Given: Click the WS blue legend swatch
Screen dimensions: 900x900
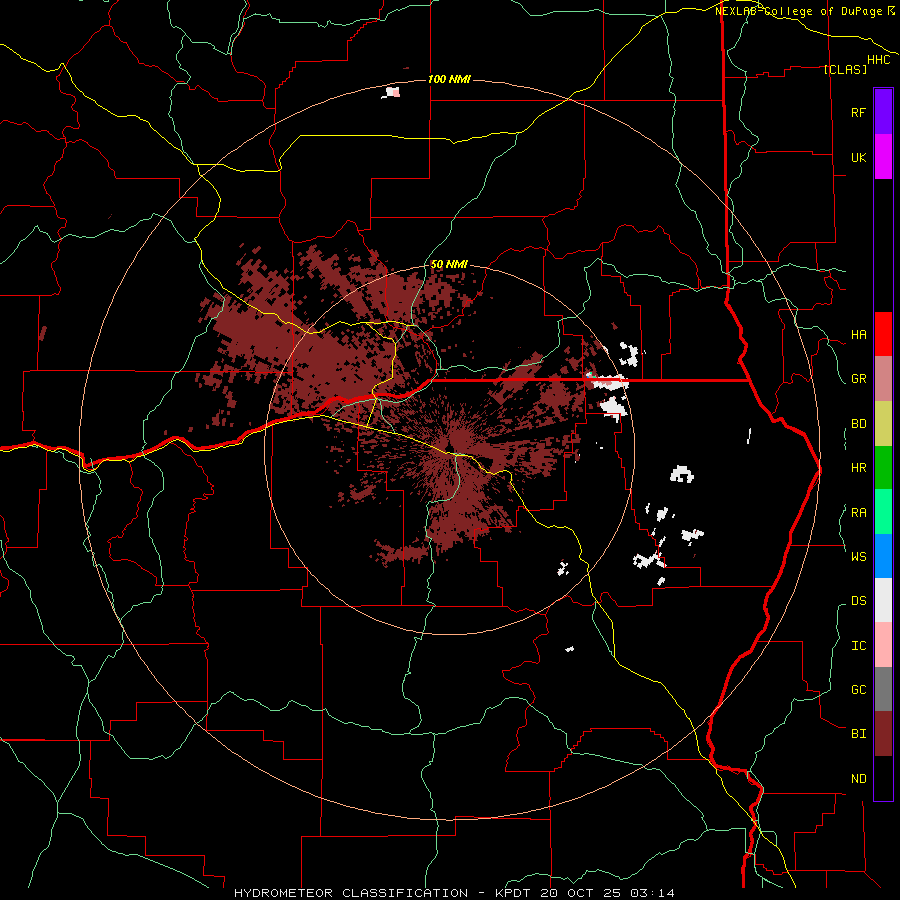Looking at the screenshot, I should click(883, 556).
